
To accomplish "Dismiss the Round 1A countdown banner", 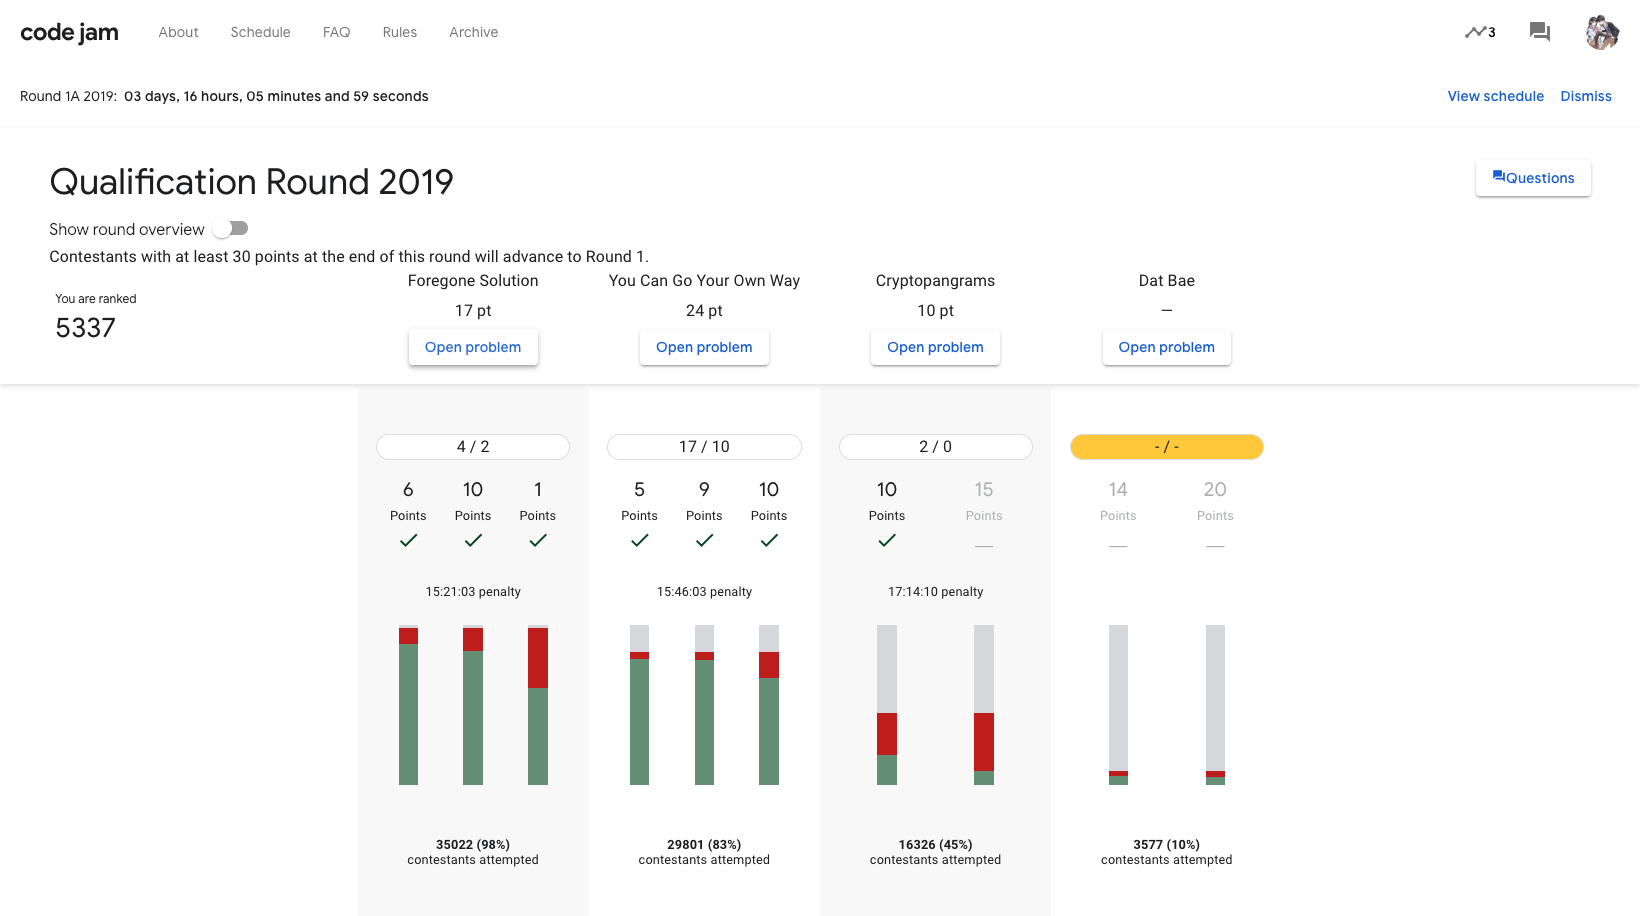I will coord(1585,96).
